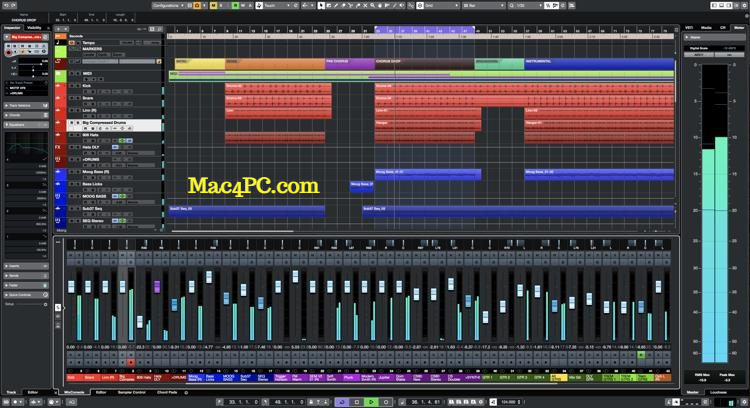The width and height of the screenshot is (750, 408).
Task: Click the Stop transport button
Action: (x=357, y=402)
